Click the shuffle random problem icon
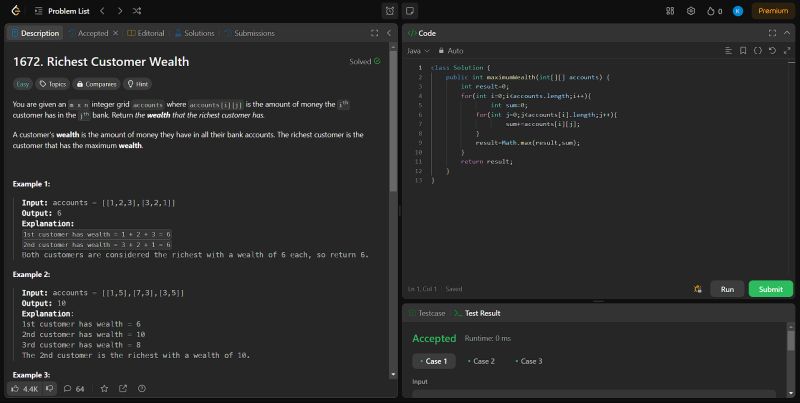 click(x=136, y=11)
